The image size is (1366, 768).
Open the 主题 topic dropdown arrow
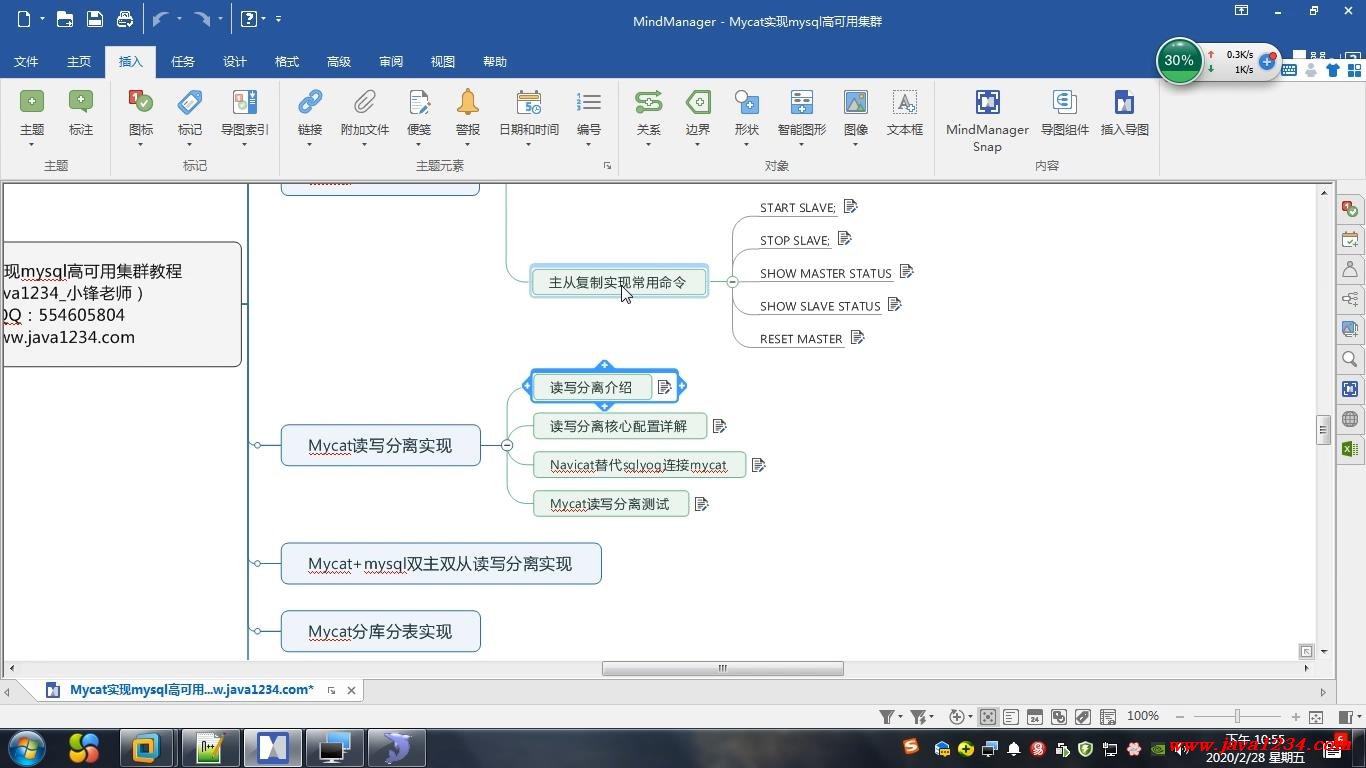click(32, 145)
